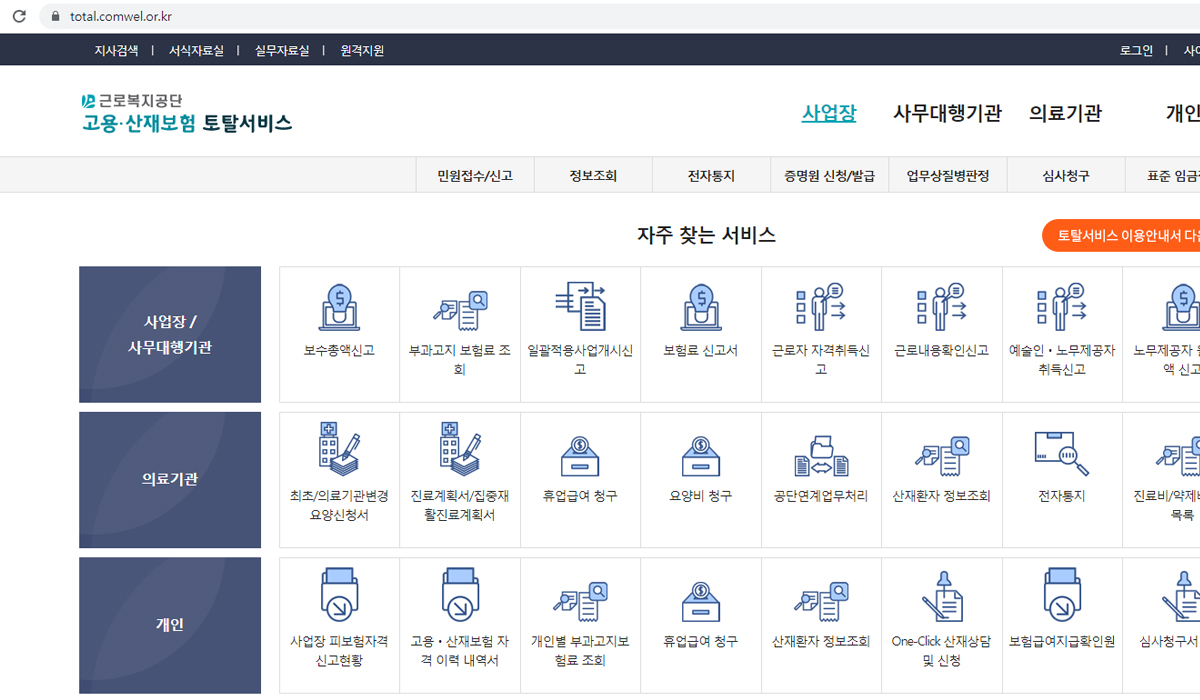Click the 로그인 link
The image size is (1200, 700).
point(1136,50)
